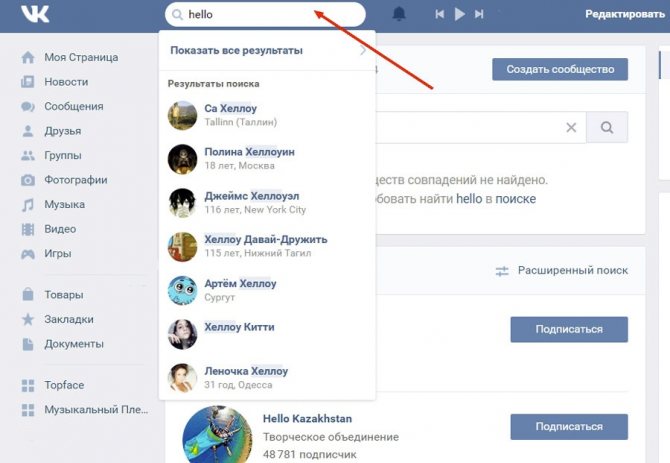Expand chevron next to Показать все результаты

(363, 50)
